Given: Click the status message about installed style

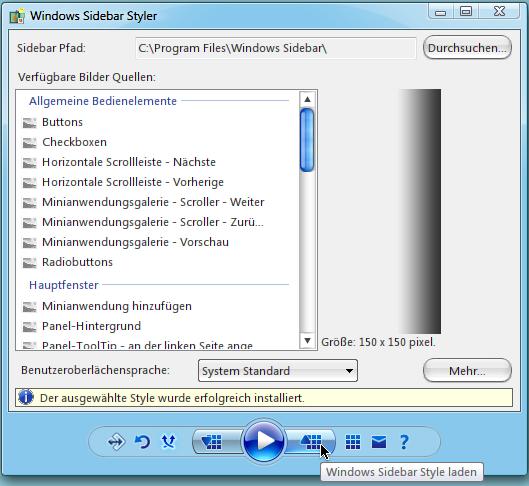Looking at the screenshot, I should pyautogui.click(x=172, y=398).
